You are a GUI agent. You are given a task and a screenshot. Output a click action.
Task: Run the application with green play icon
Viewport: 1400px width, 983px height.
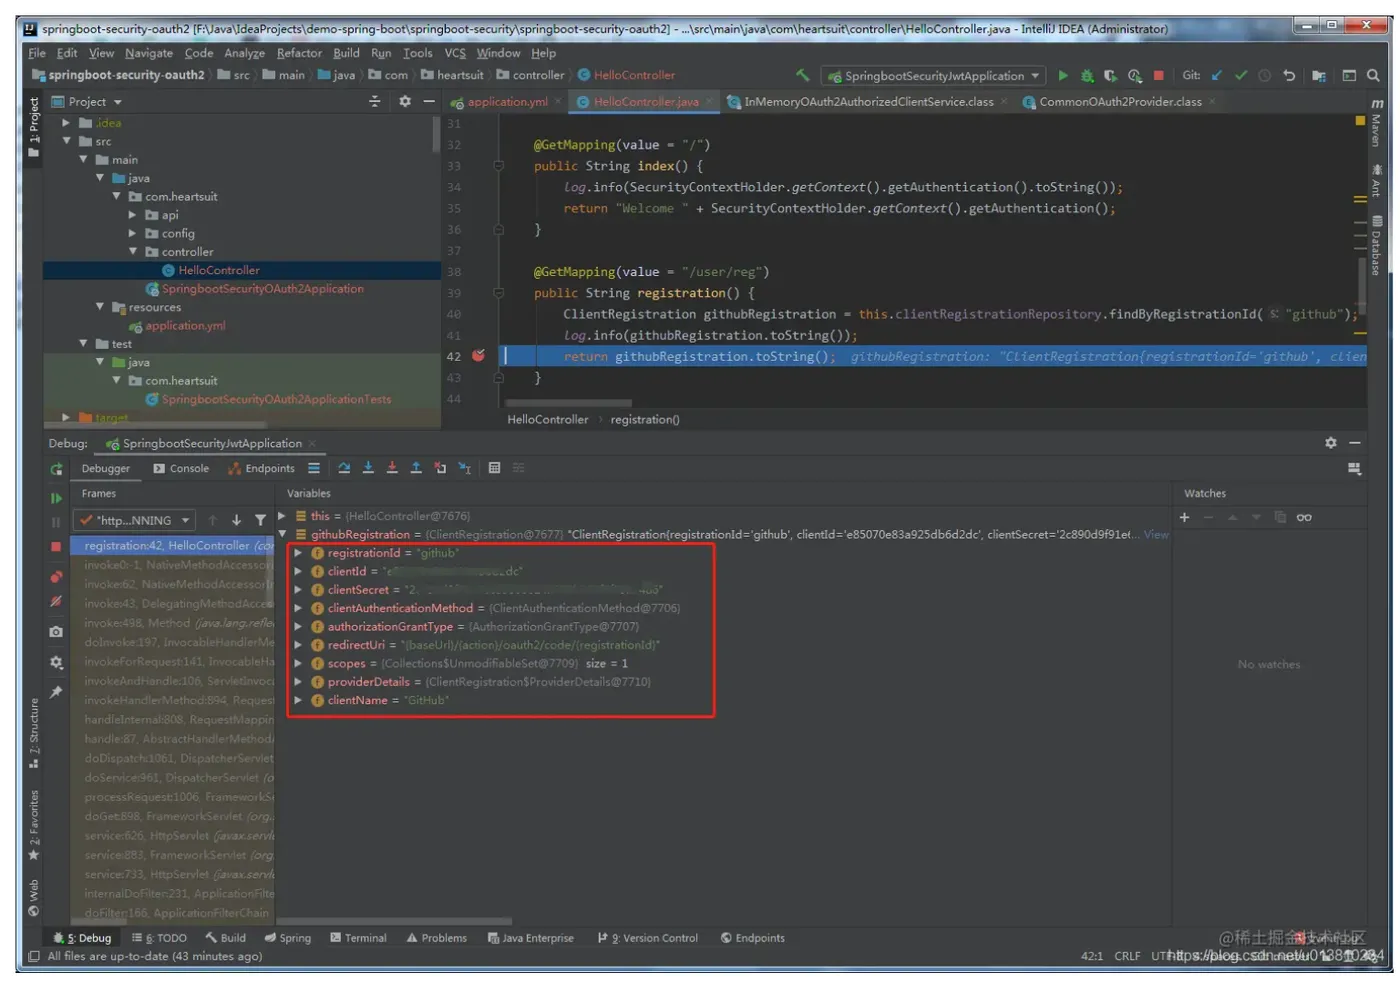coord(1063,75)
